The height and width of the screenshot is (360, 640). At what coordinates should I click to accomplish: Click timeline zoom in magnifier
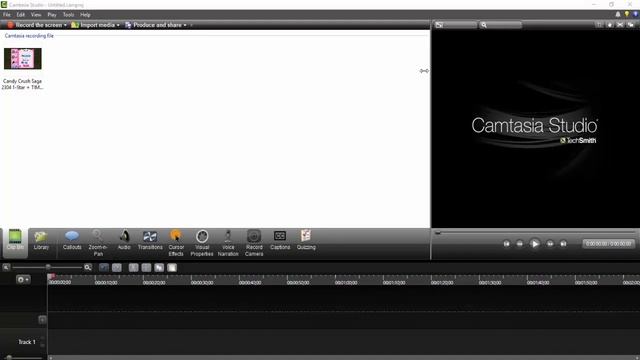coord(88,267)
